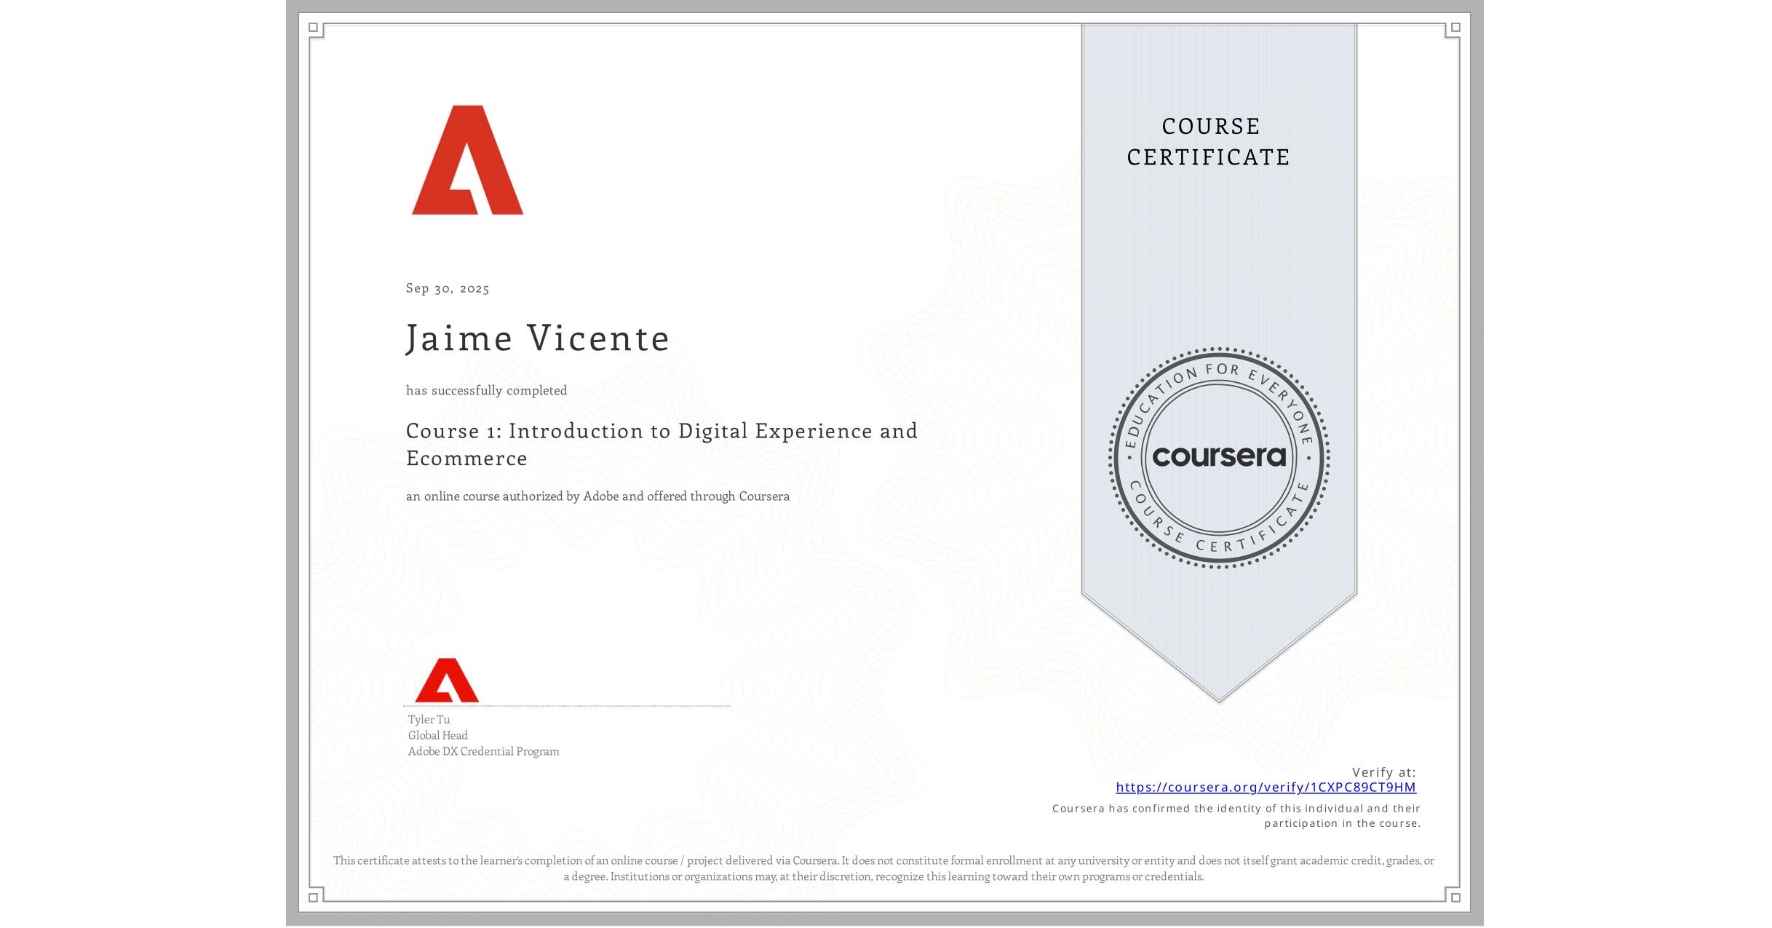The height and width of the screenshot is (928, 1772).
Task: Open the coursera.org verify link
Action: pyautogui.click(x=1265, y=787)
